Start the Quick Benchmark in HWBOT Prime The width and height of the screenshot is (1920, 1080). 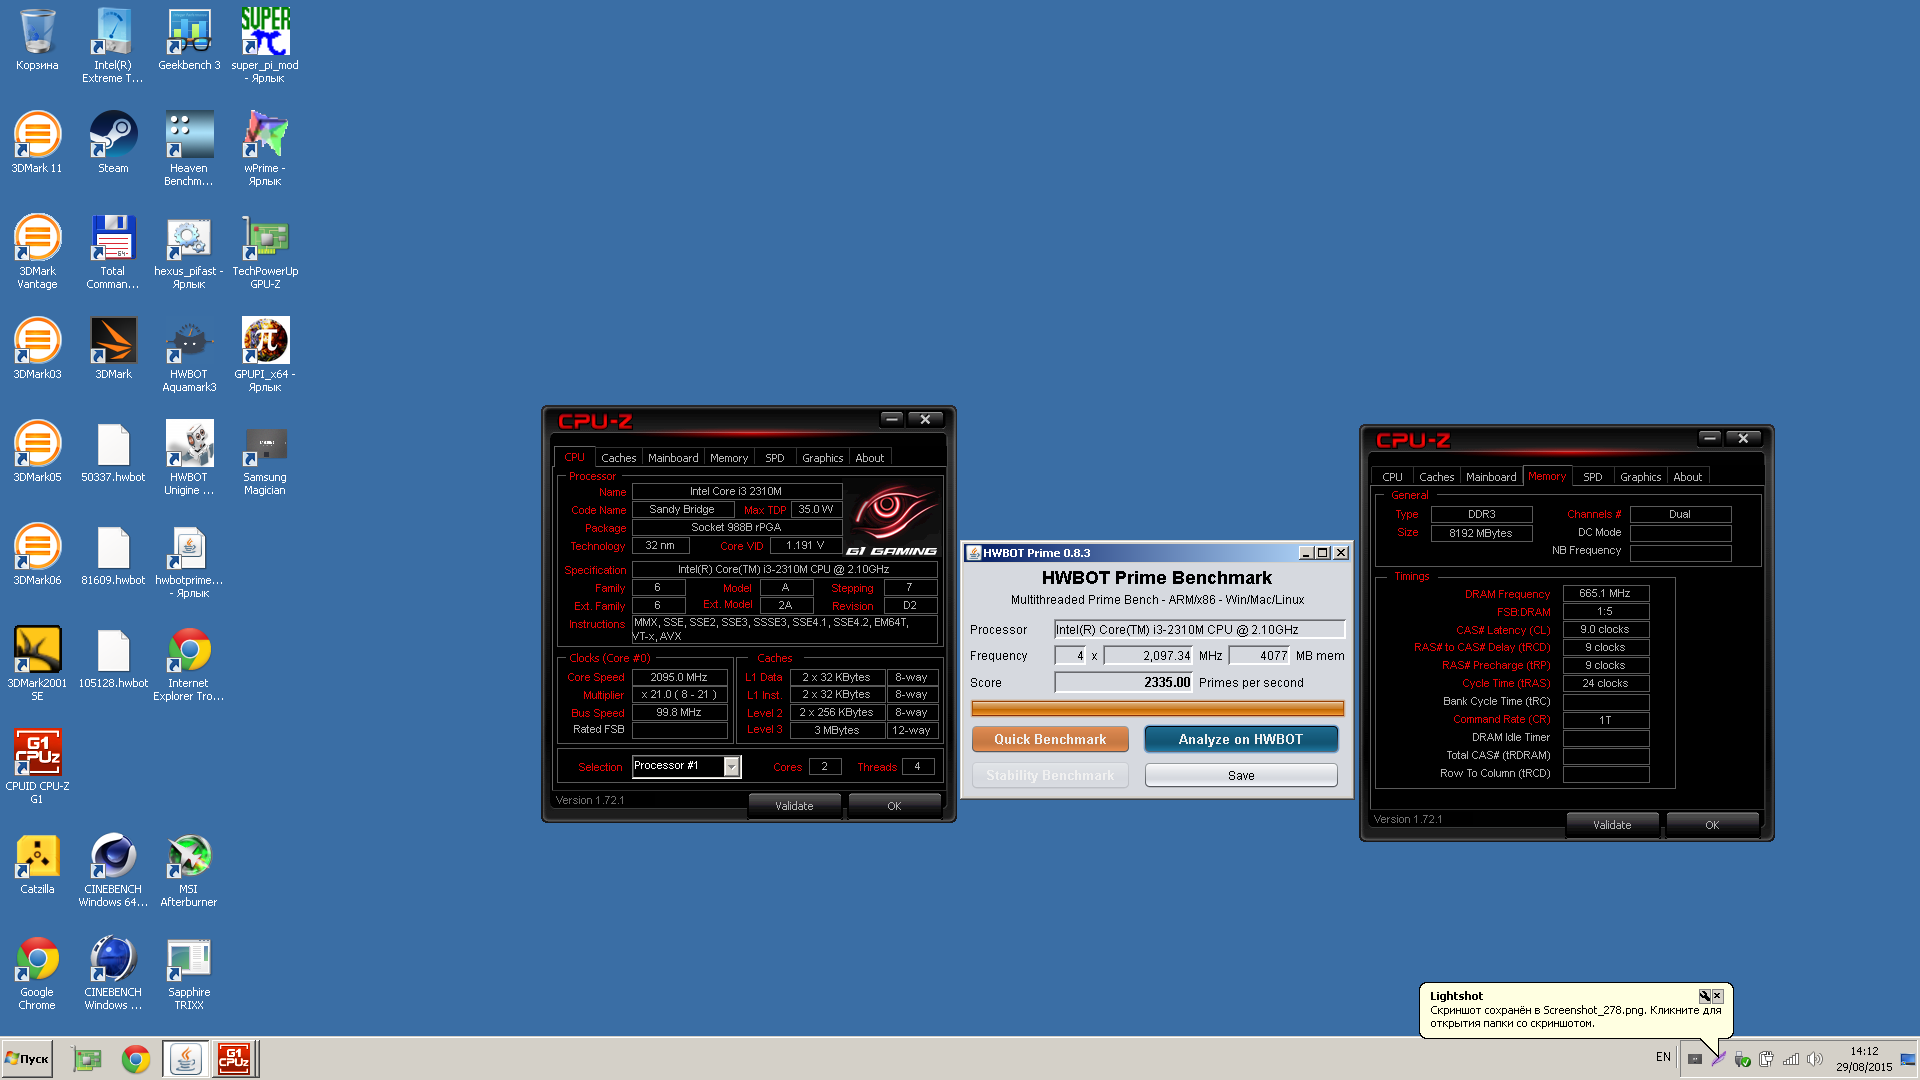(1050, 739)
